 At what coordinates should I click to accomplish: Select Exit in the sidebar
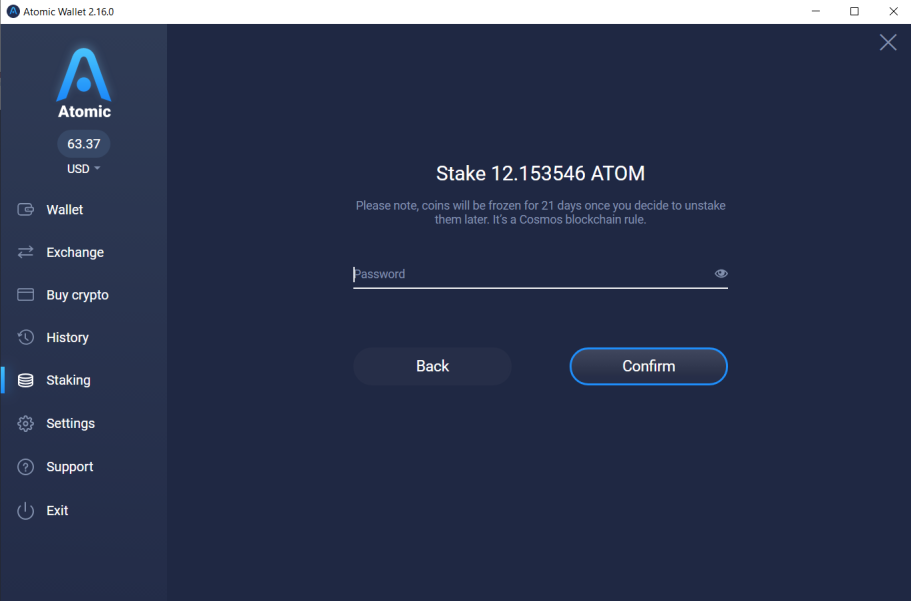tap(57, 510)
